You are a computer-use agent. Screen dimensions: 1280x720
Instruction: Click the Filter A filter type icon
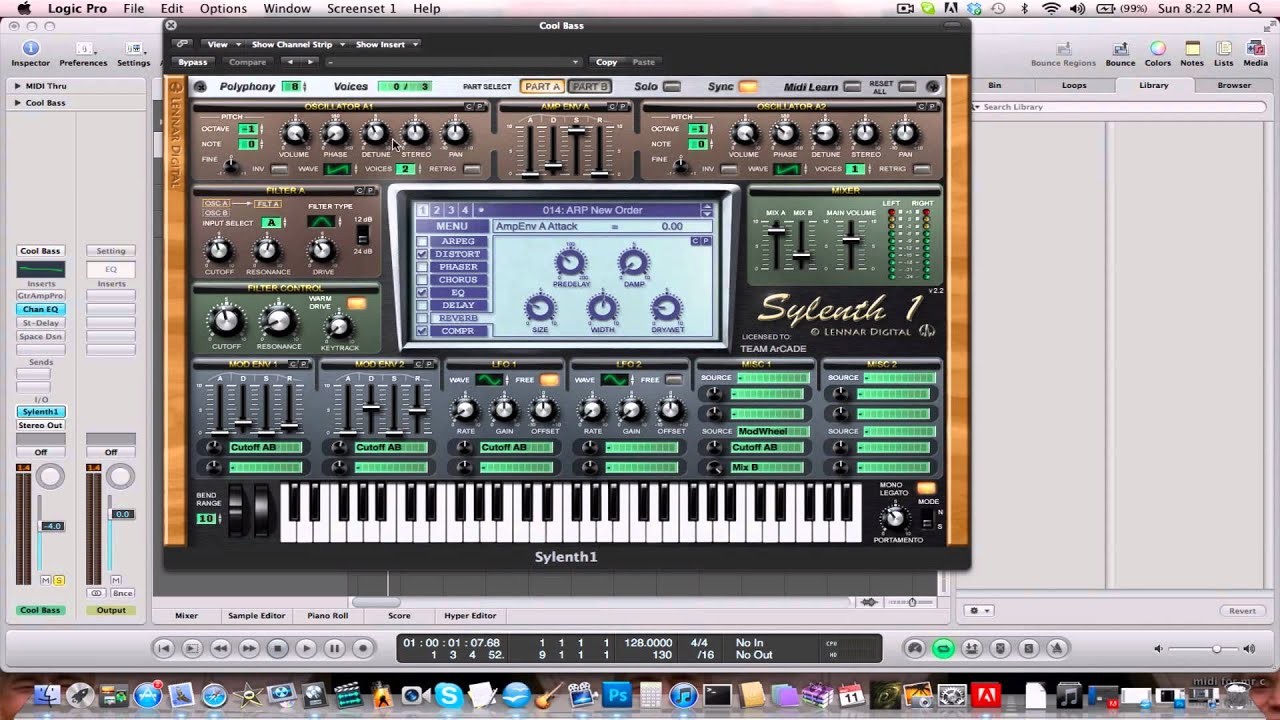tap(321, 222)
